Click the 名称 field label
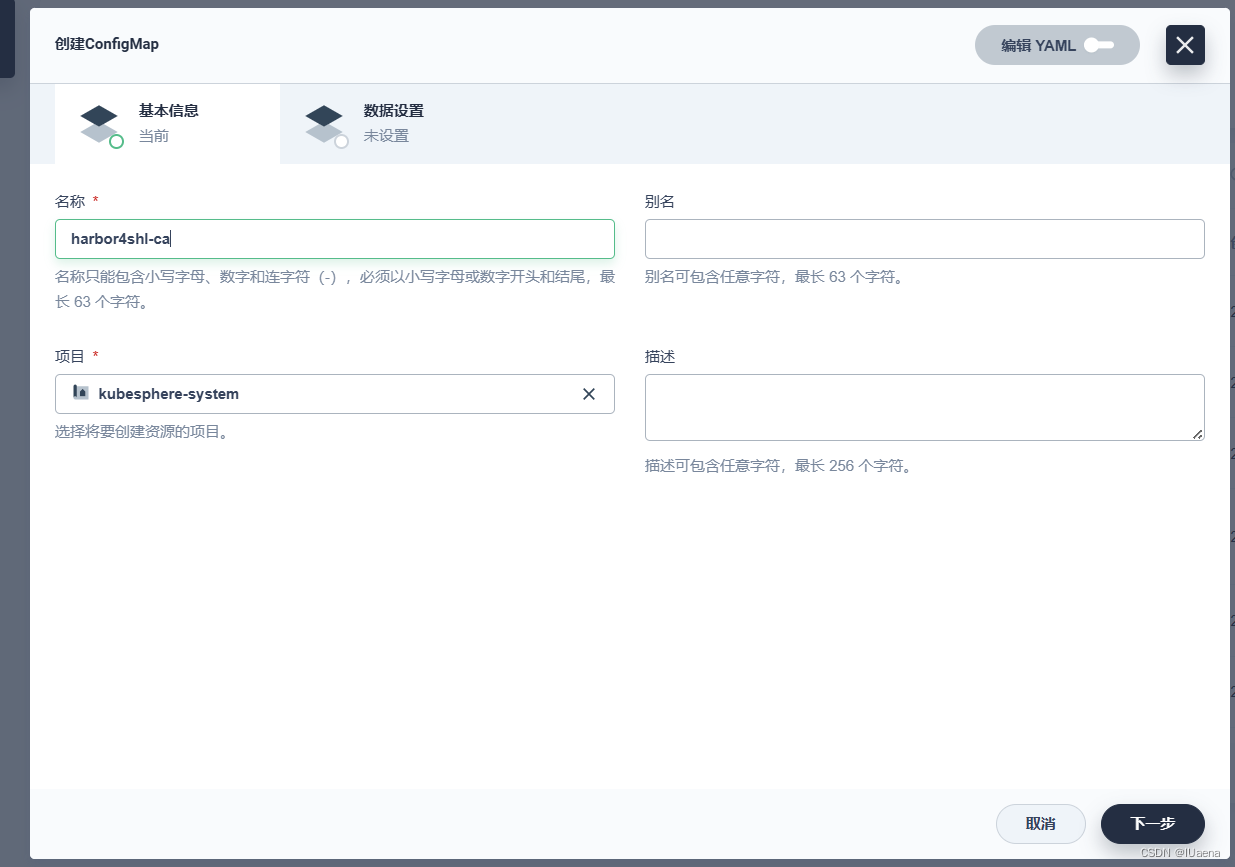This screenshot has height=867, width=1235. pos(70,201)
